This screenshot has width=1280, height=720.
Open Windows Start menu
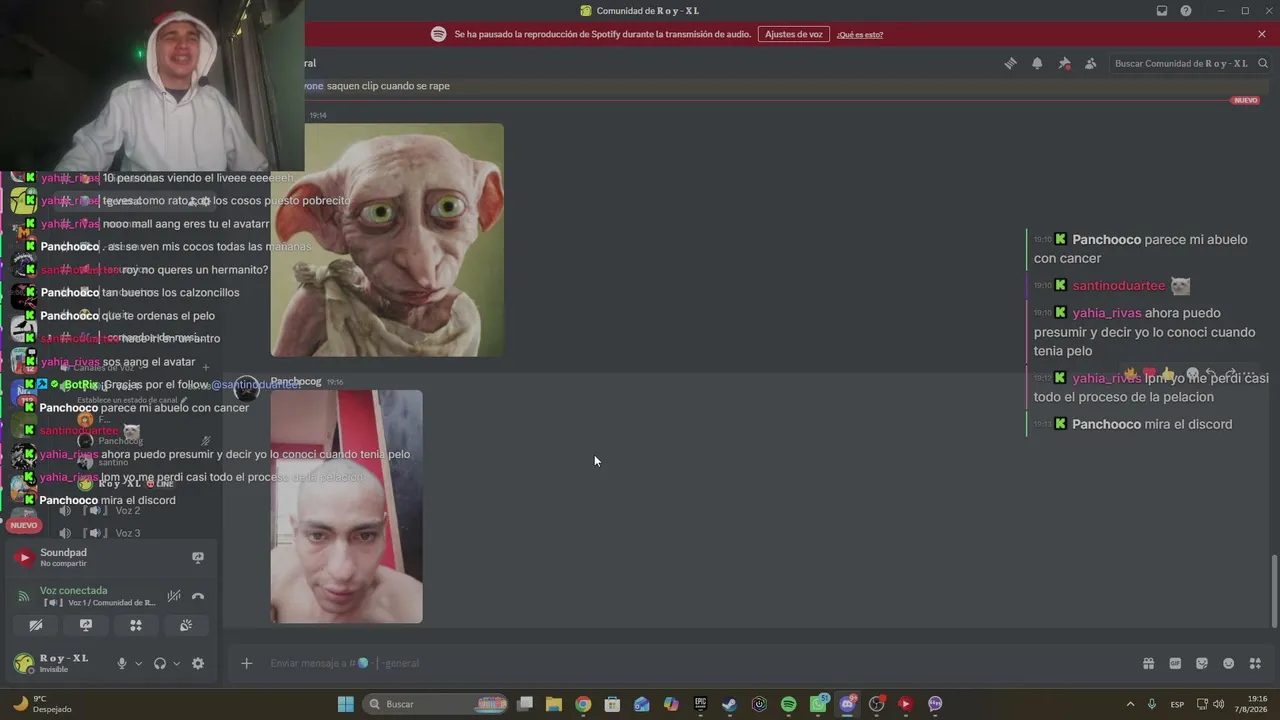(346, 704)
